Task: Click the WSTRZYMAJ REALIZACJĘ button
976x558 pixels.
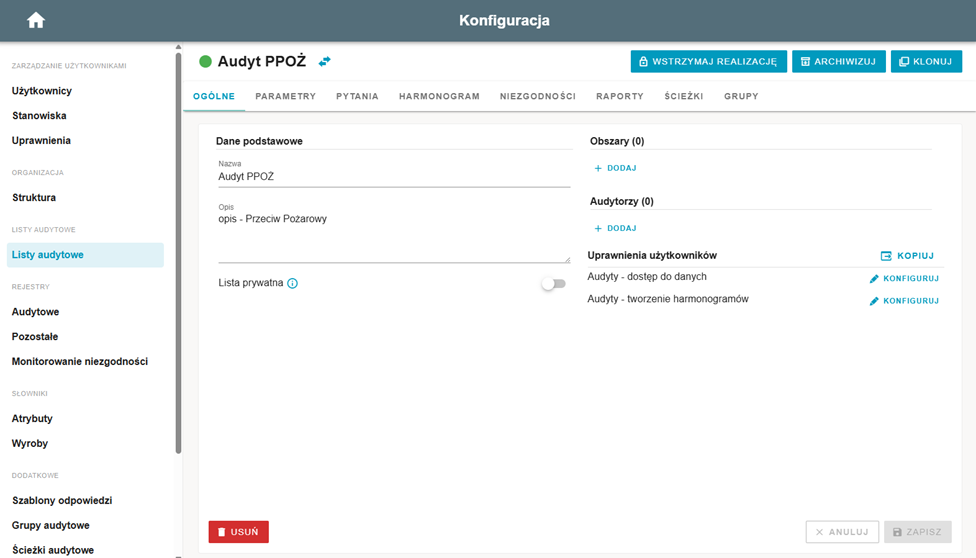Action: (x=708, y=62)
